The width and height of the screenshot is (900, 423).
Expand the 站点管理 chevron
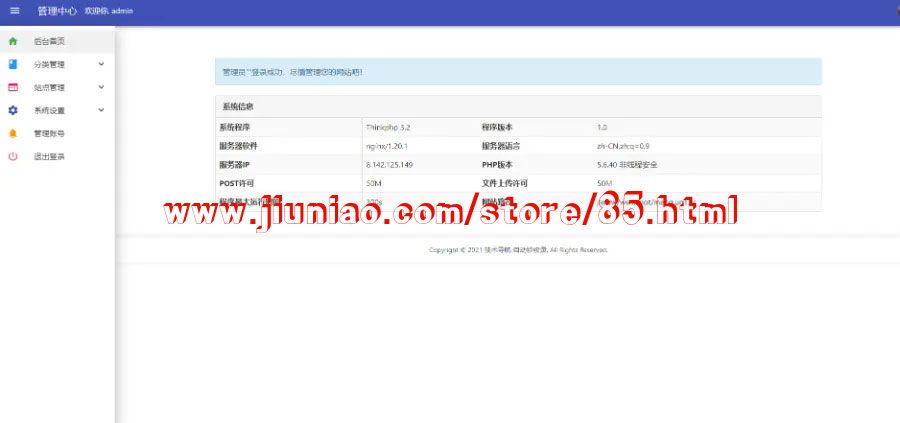(101, 87)
